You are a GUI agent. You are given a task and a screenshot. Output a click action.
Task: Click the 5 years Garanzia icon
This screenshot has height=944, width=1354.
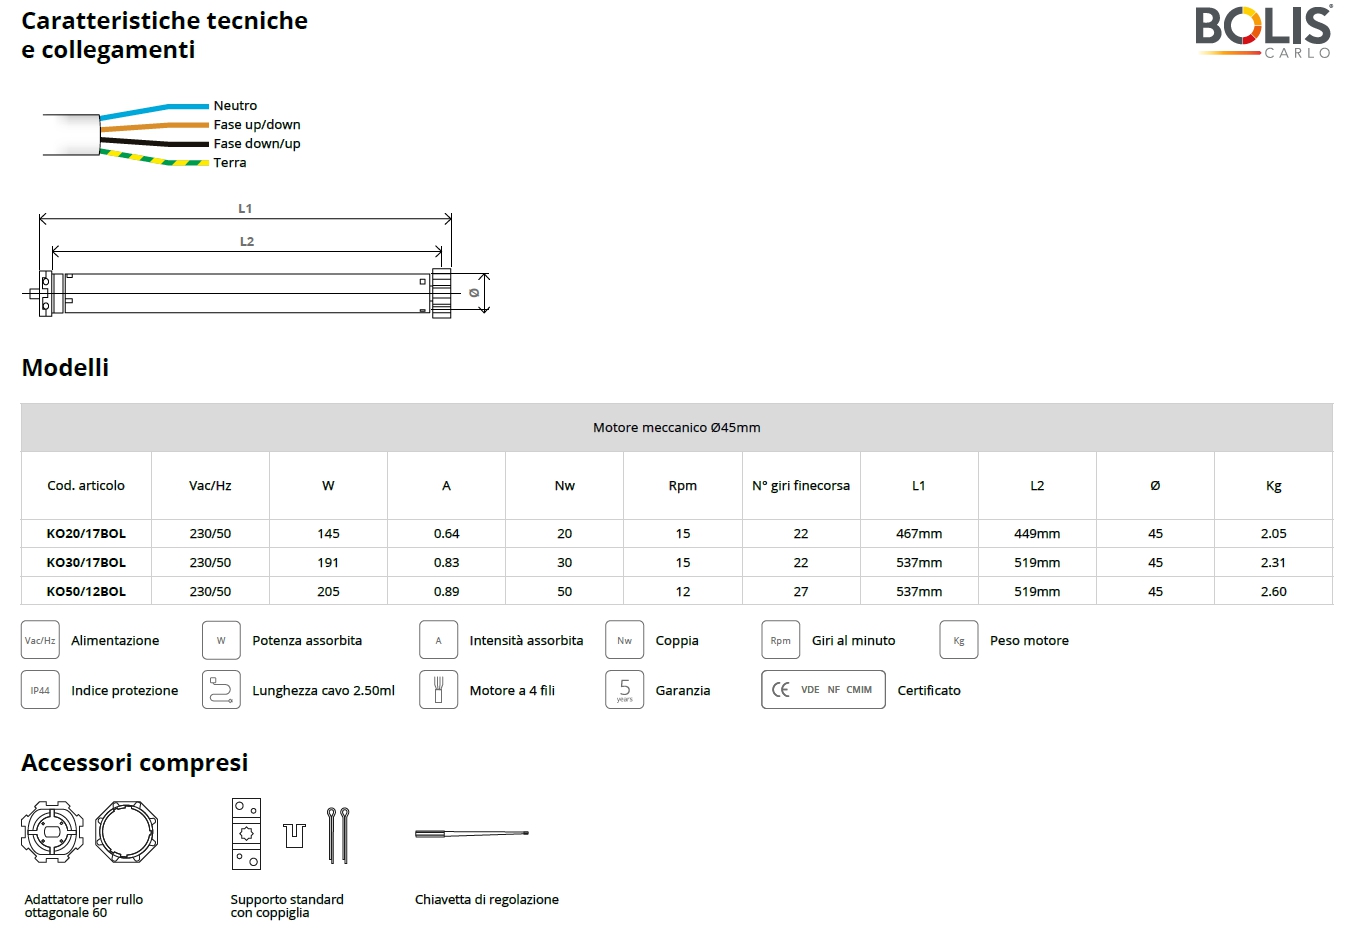[x=624, y=690]
